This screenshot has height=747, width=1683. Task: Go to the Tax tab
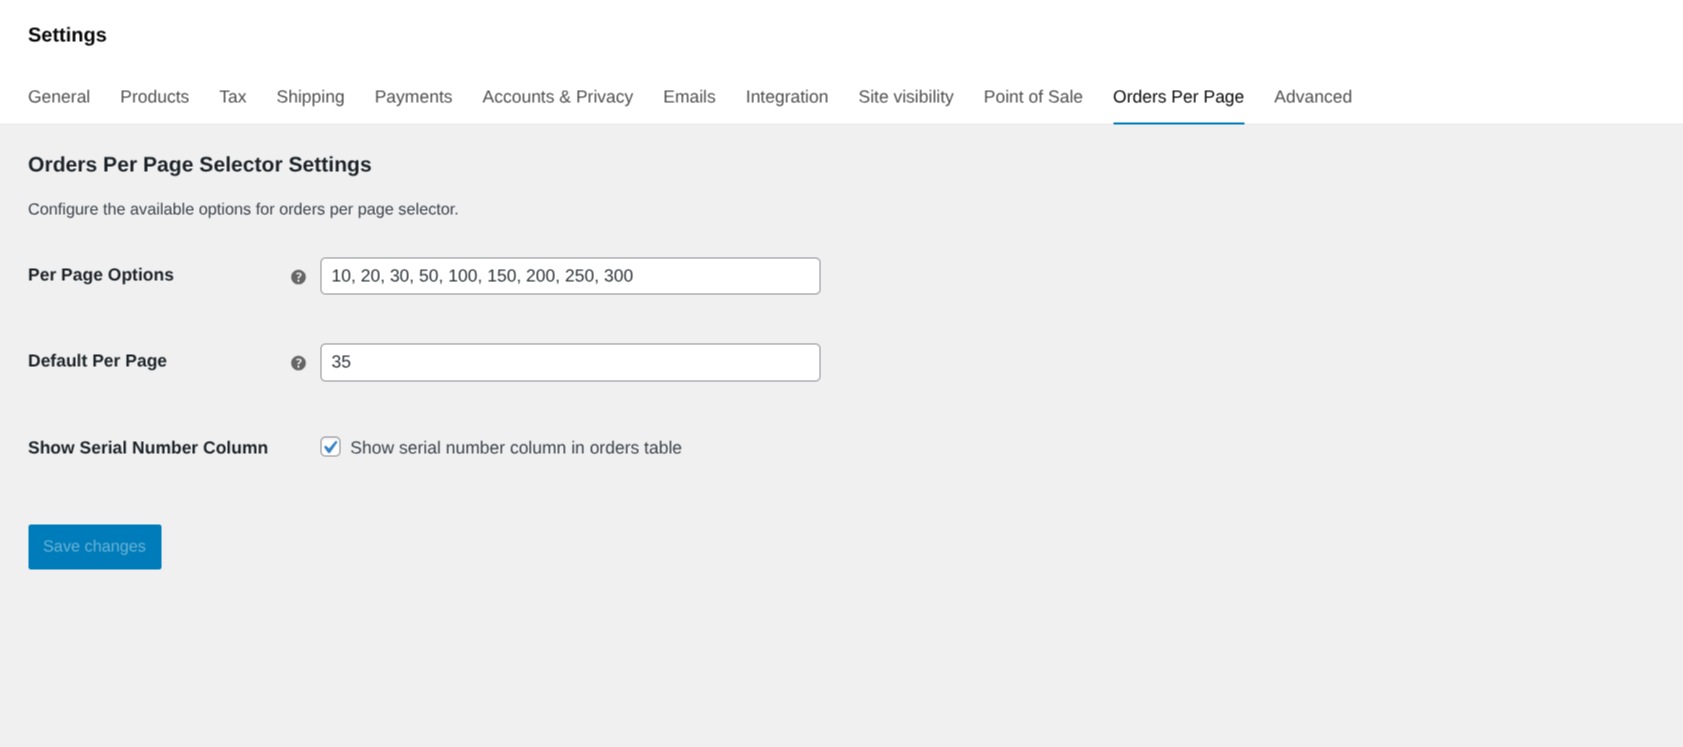click(233, 97)
